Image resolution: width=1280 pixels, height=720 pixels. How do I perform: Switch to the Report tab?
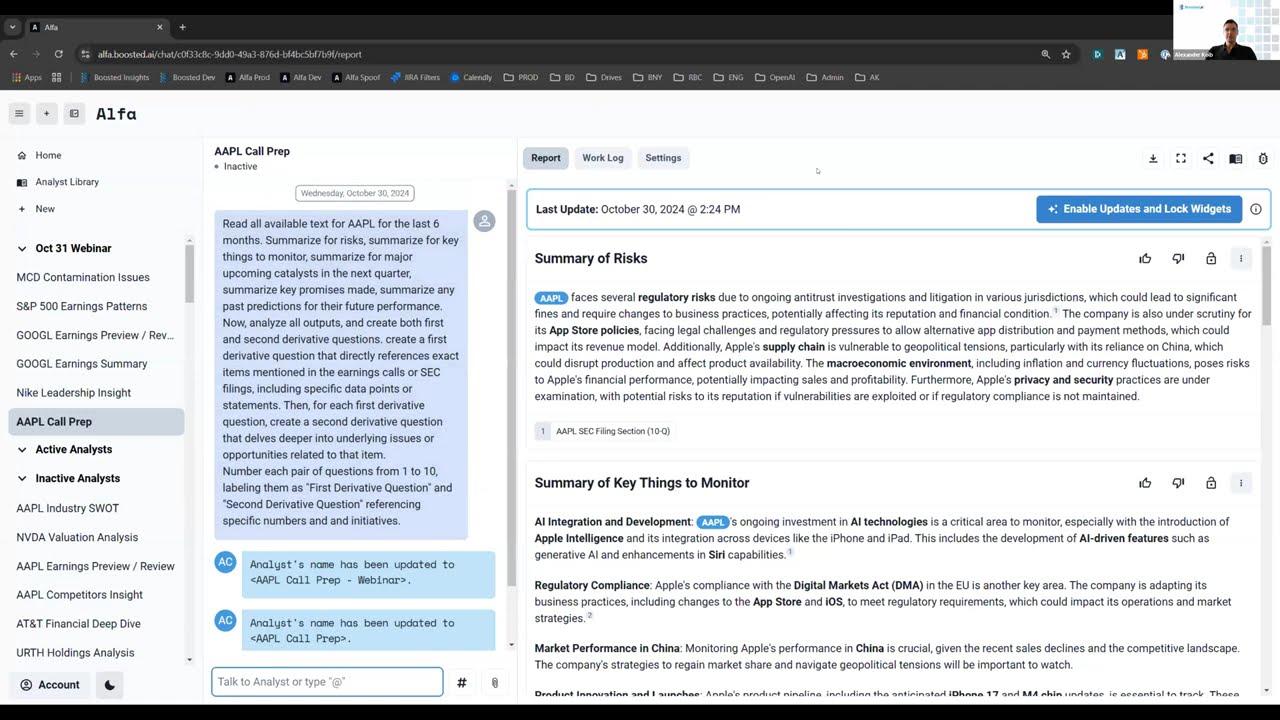(546, 158)
